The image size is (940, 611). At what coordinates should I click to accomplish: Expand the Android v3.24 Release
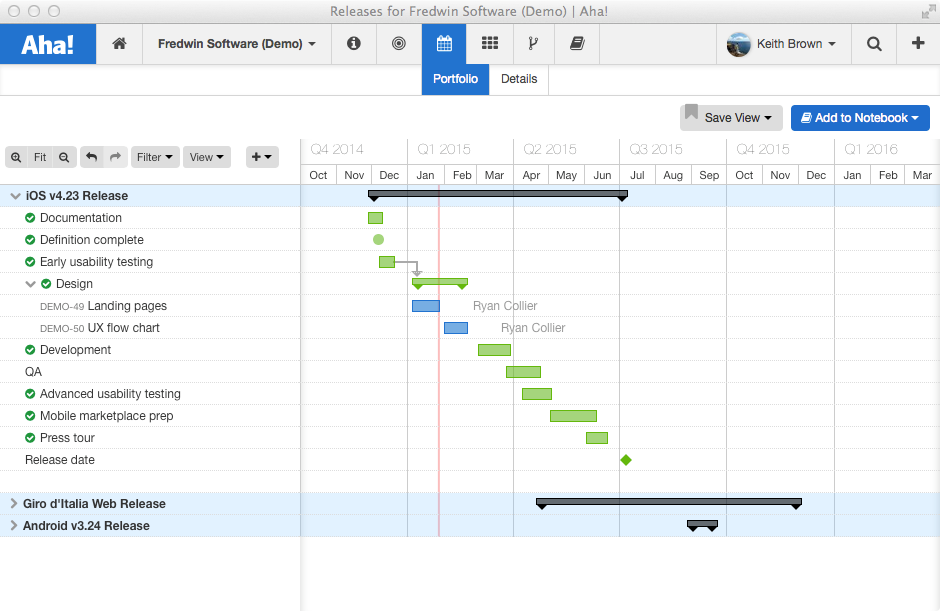tap(13, 526)
